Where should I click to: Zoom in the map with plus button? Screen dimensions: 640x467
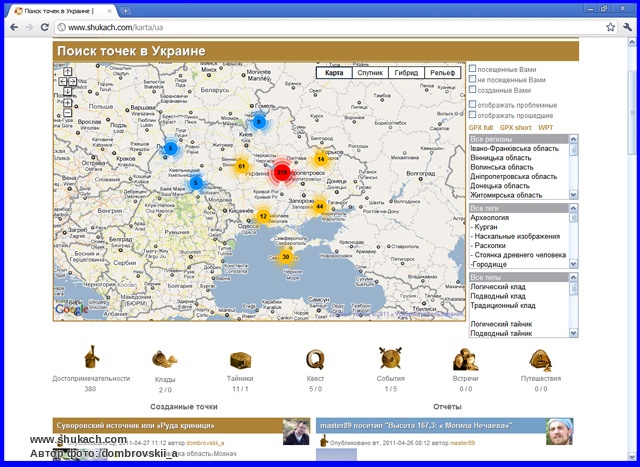[x=68, y=102]
